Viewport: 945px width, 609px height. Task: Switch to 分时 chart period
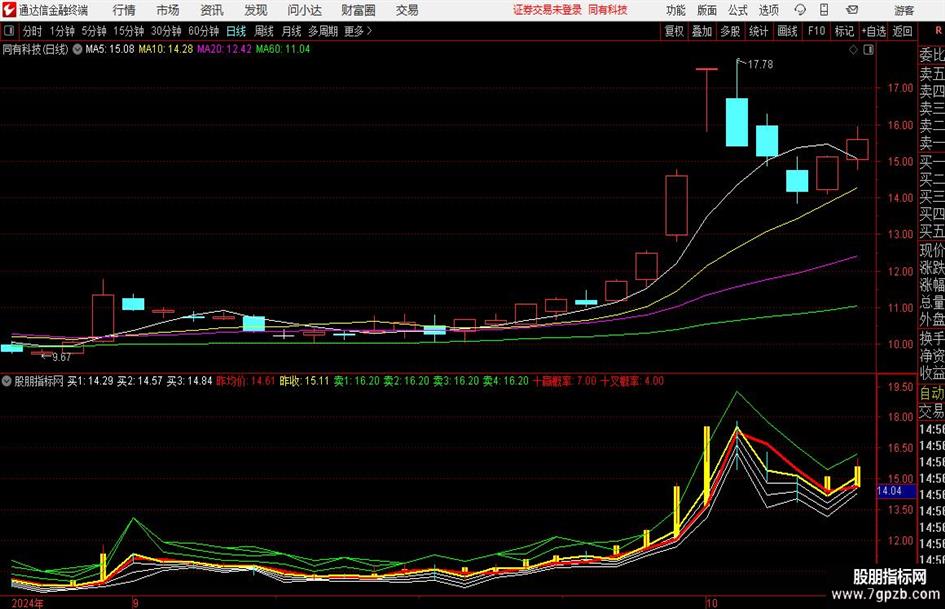[32, 31]
